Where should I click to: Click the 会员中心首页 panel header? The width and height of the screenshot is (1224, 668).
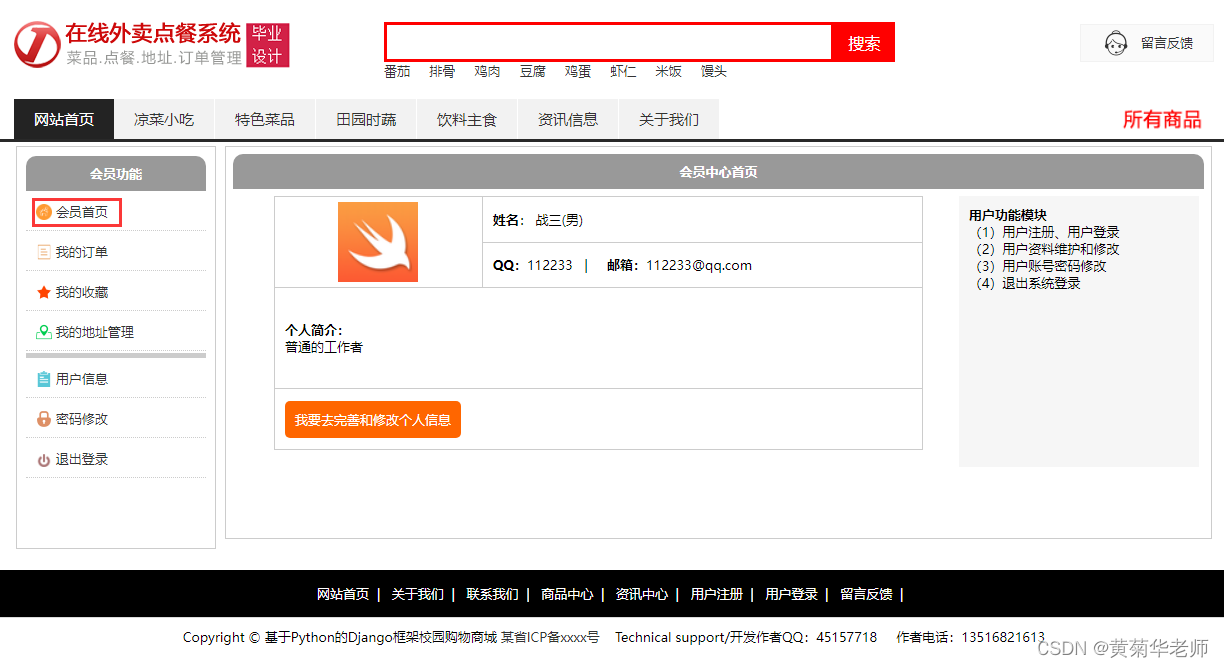pos(718,172)
